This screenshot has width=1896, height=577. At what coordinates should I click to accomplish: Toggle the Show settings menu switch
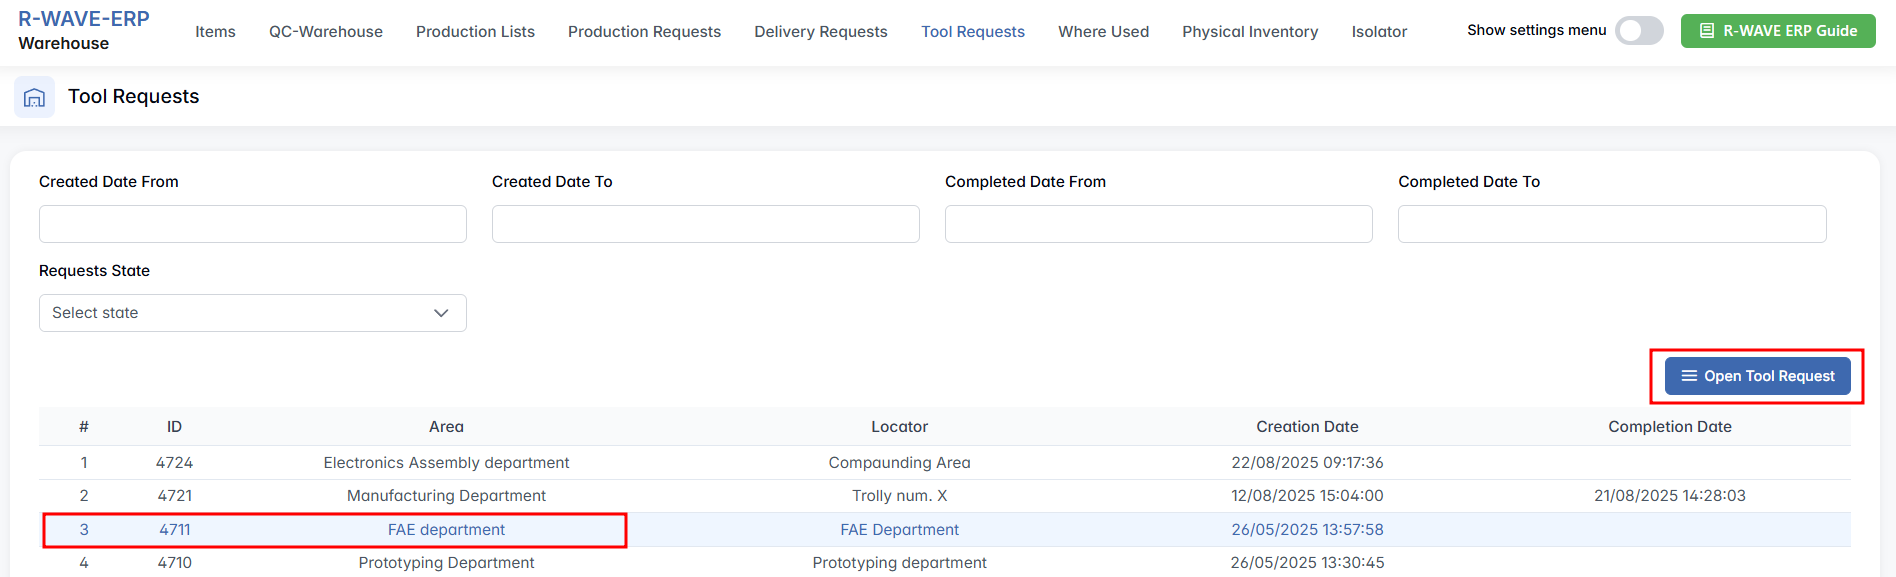coord(1639,31)
